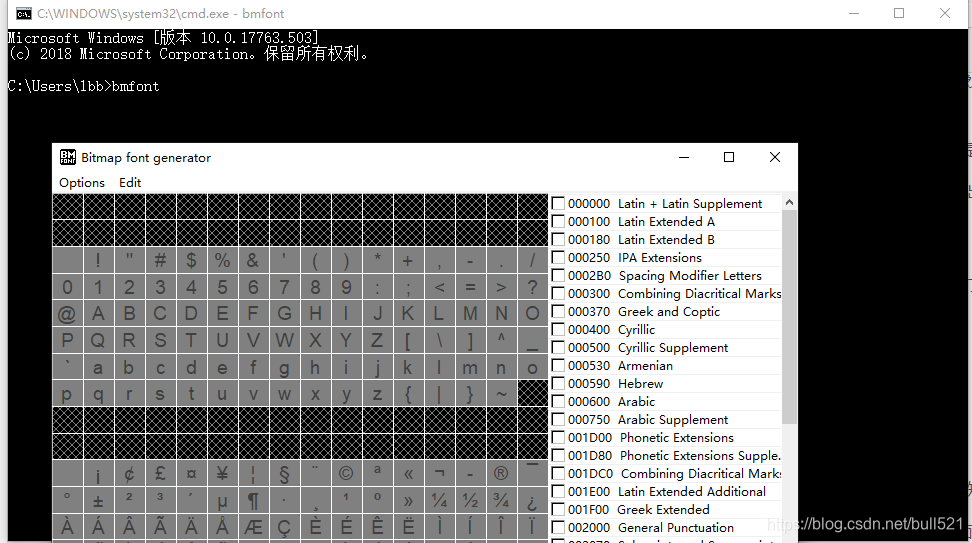Select the $ glyph cell
The height and width of the screenshot is (543, 972).
point(192,260)
